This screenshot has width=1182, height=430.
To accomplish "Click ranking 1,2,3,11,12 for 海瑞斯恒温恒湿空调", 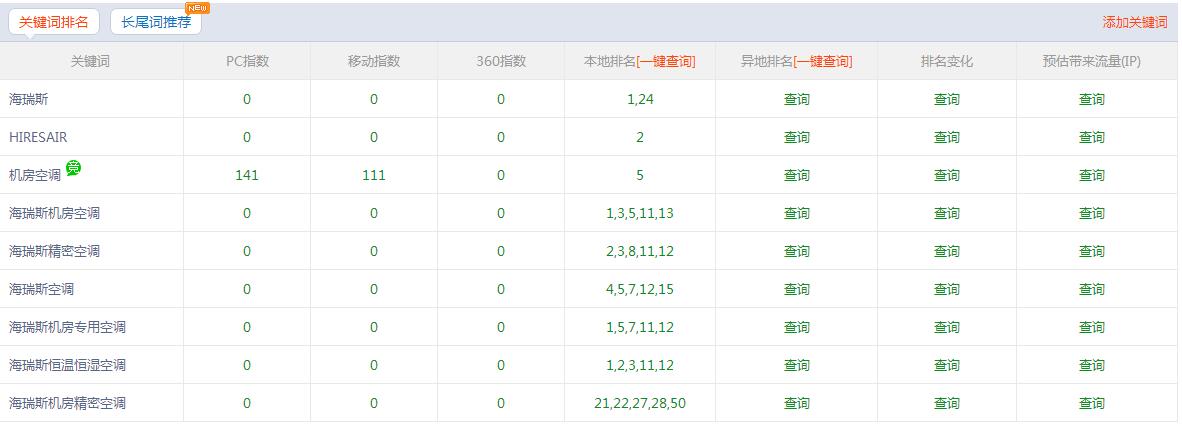I will (x=640, y=365).
